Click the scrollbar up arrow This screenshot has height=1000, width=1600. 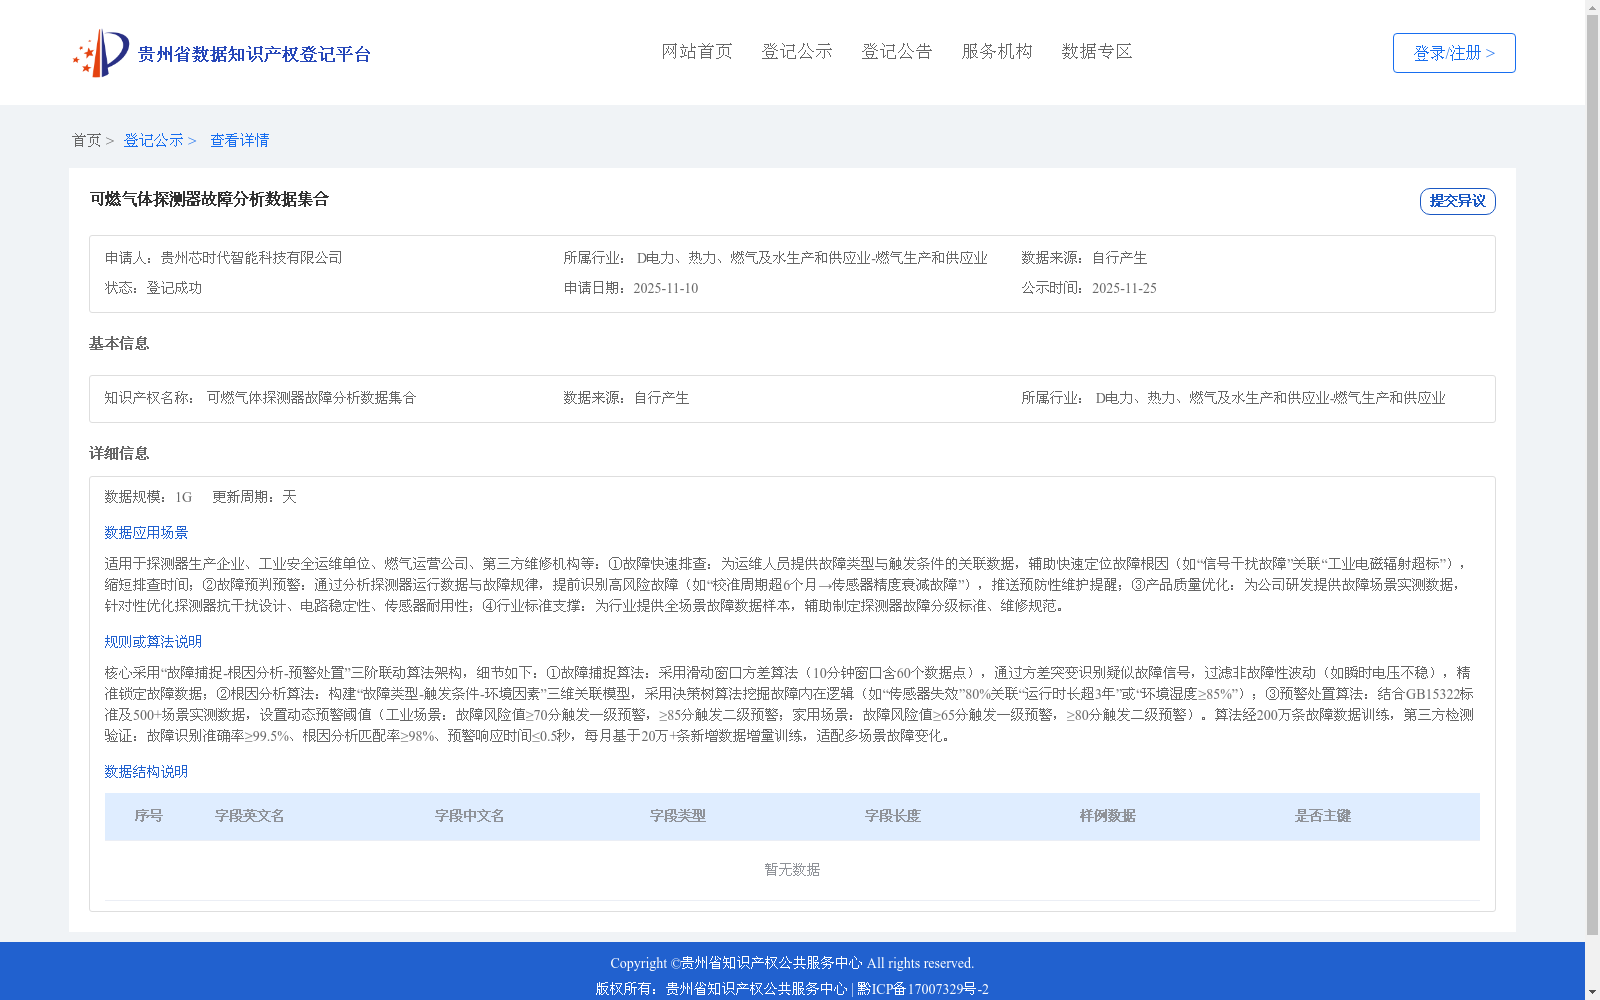[x=1592, y=7]
